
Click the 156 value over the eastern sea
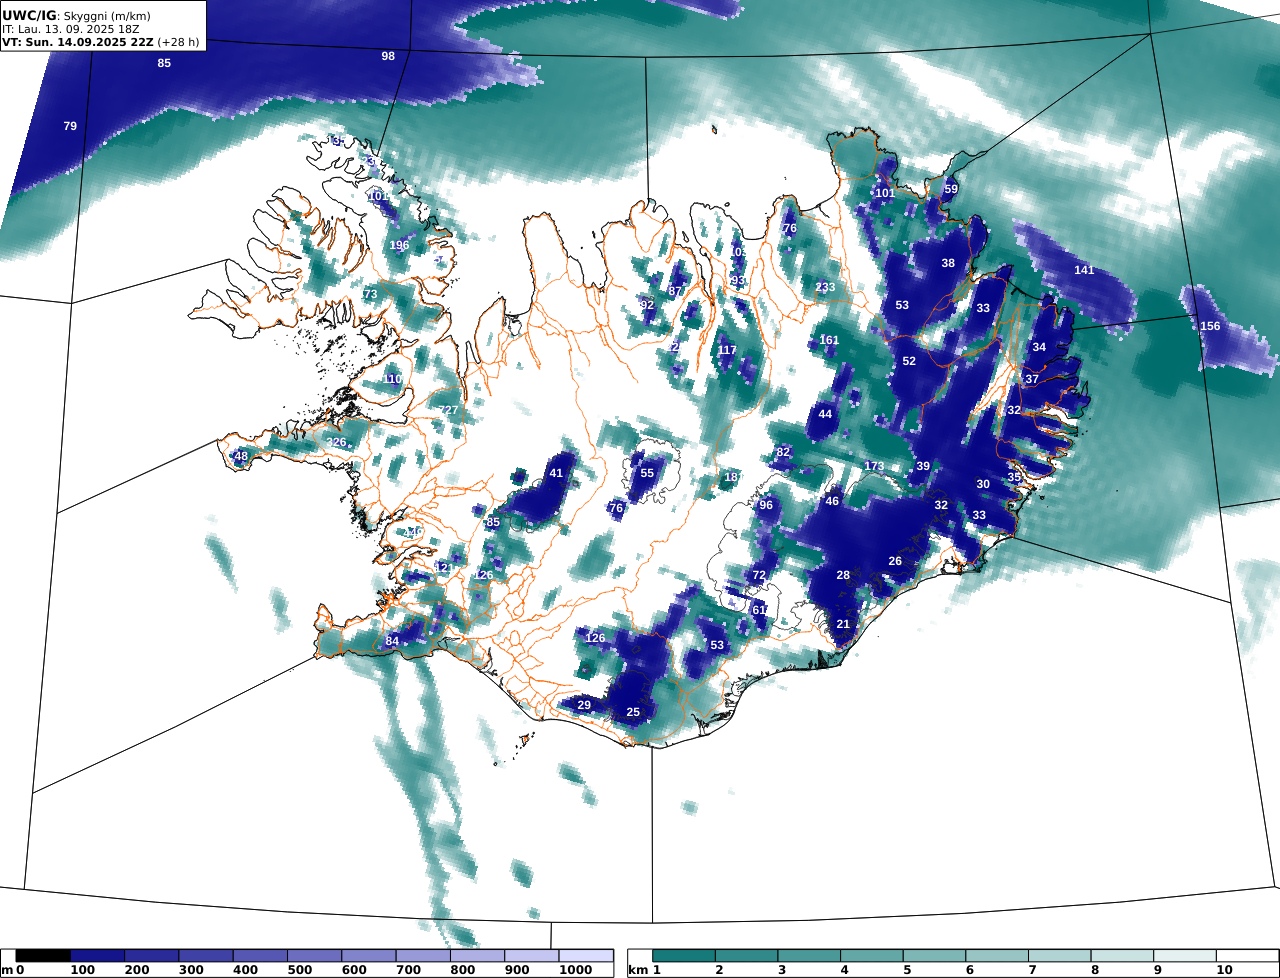[x=1210, y=326]
